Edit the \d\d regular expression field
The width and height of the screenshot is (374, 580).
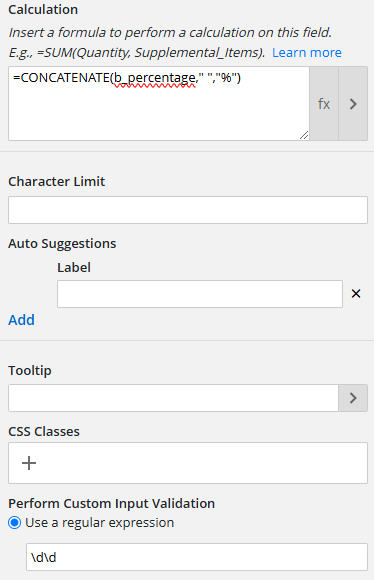[197, 557]
